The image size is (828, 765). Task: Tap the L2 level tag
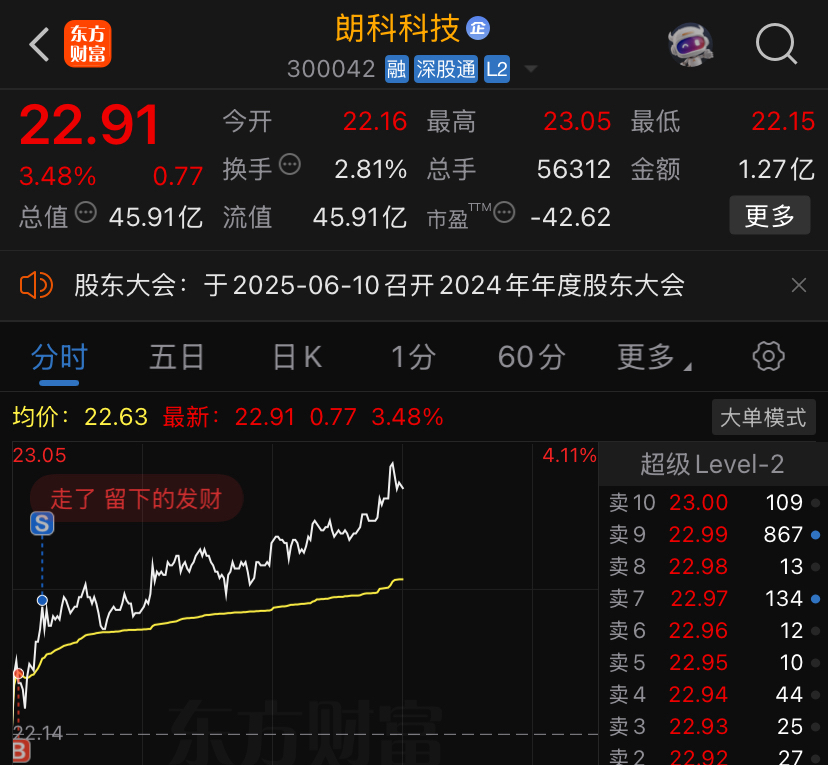[496, 69]
